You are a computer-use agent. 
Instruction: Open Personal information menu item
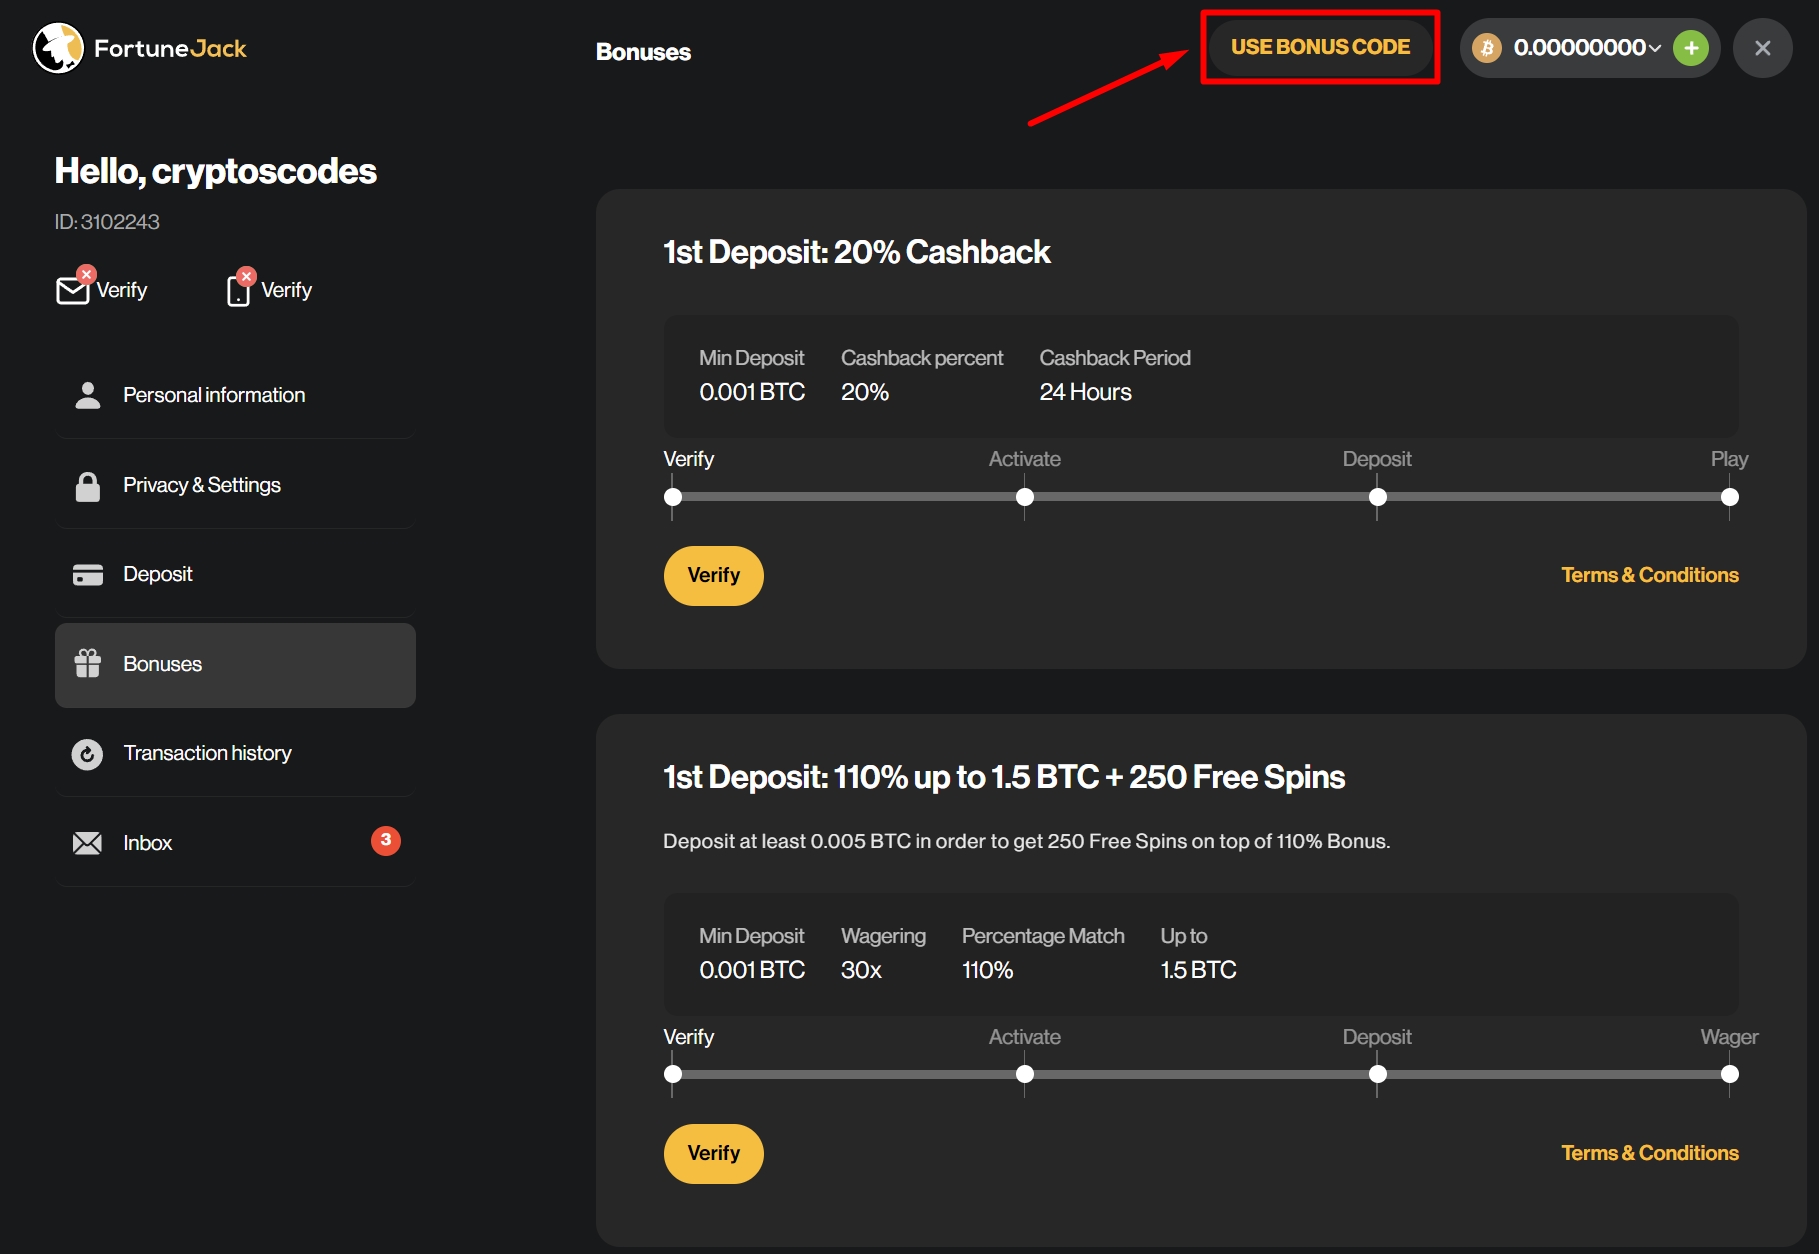pyautogui.click(x=235, y=395)
